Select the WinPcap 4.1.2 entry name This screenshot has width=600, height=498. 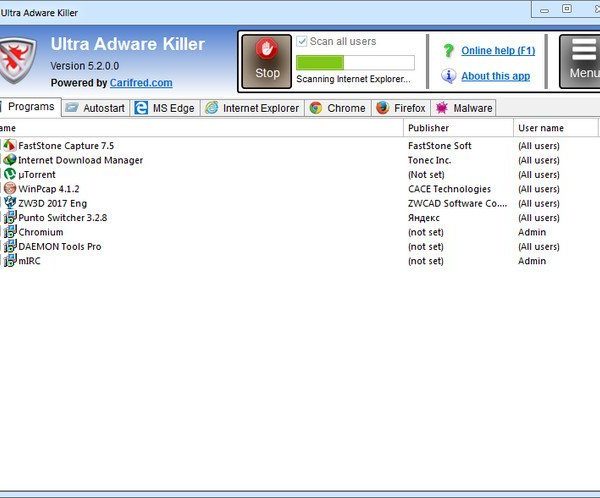[x=49, y=189]
